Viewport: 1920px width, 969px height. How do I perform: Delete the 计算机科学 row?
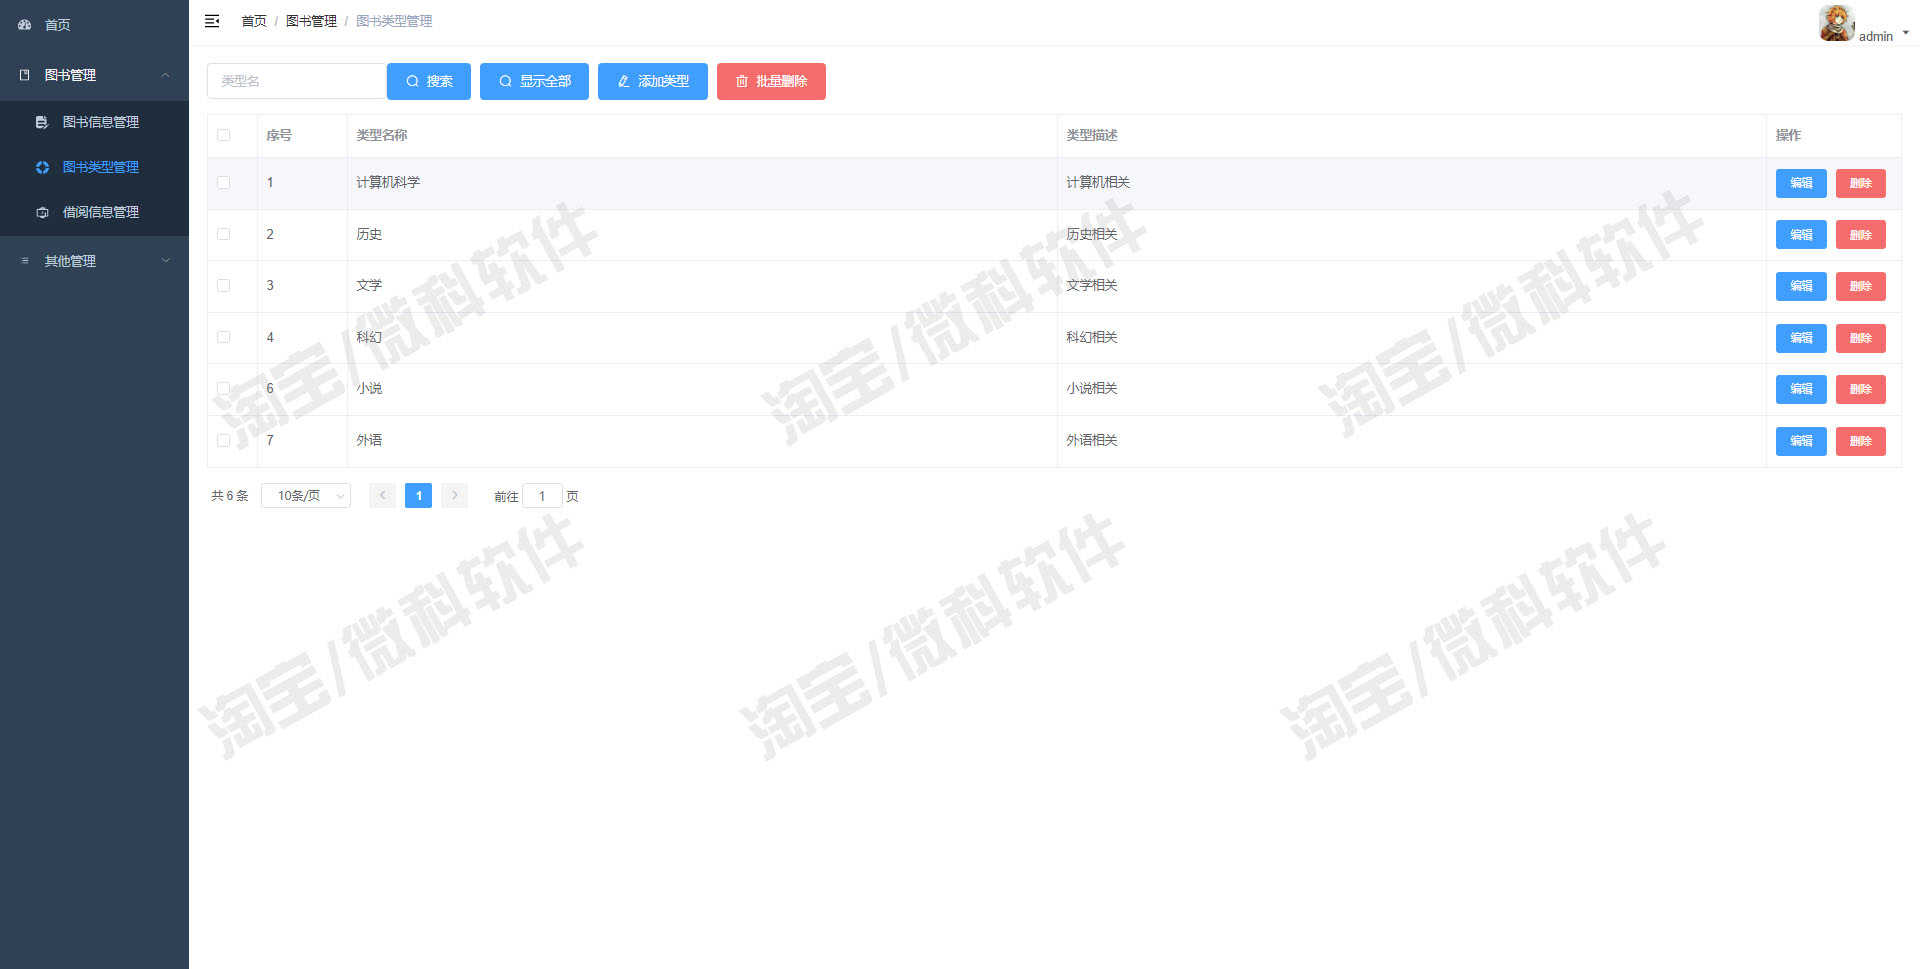(x=1860, y=183)
